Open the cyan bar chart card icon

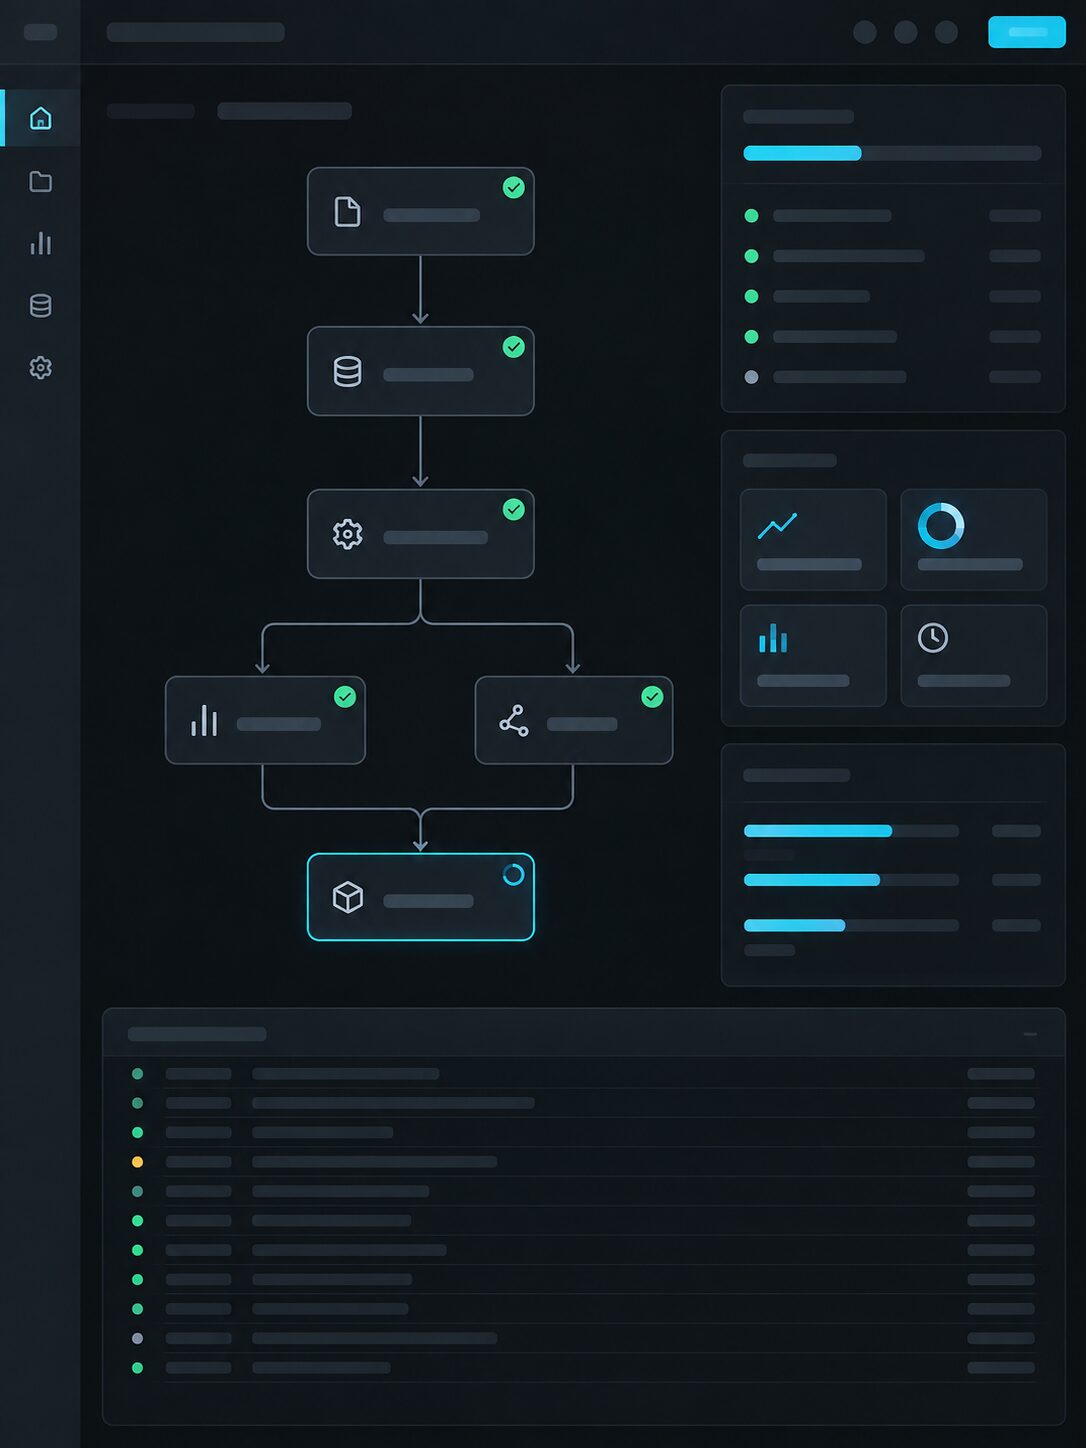pos(773,638)
